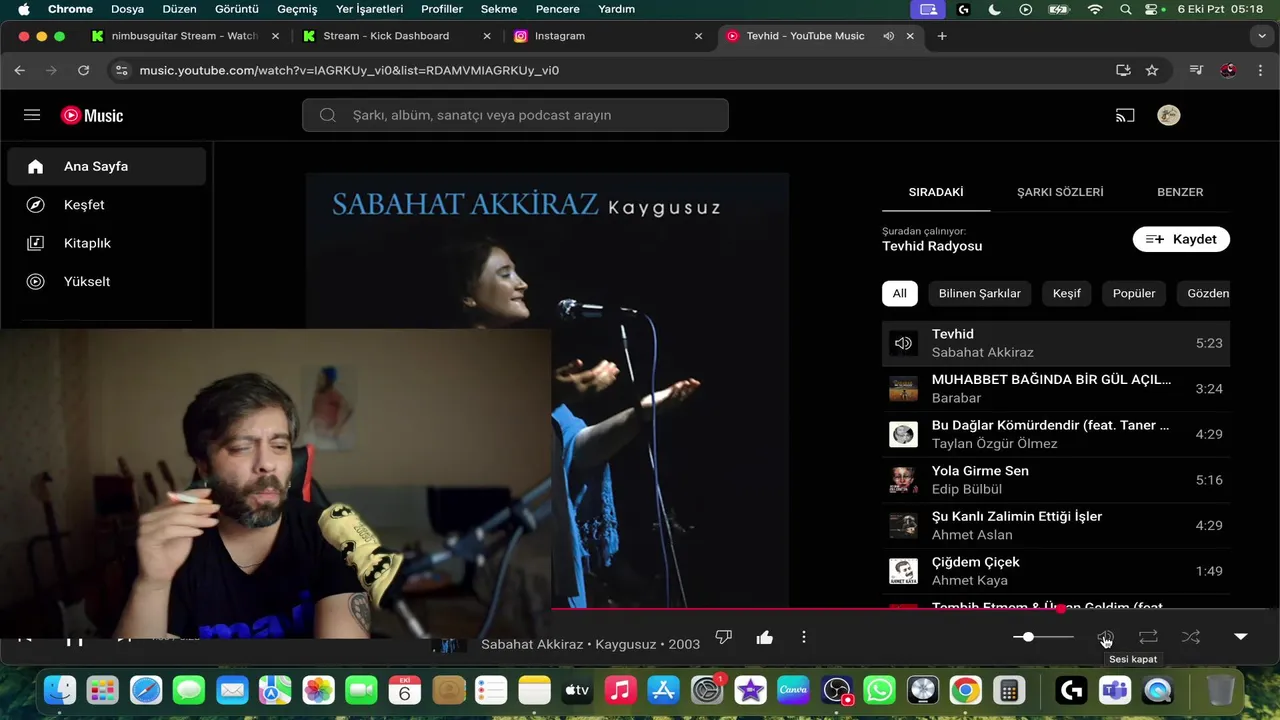Open the YouTube Music hamburger menu

coord(32,115)
